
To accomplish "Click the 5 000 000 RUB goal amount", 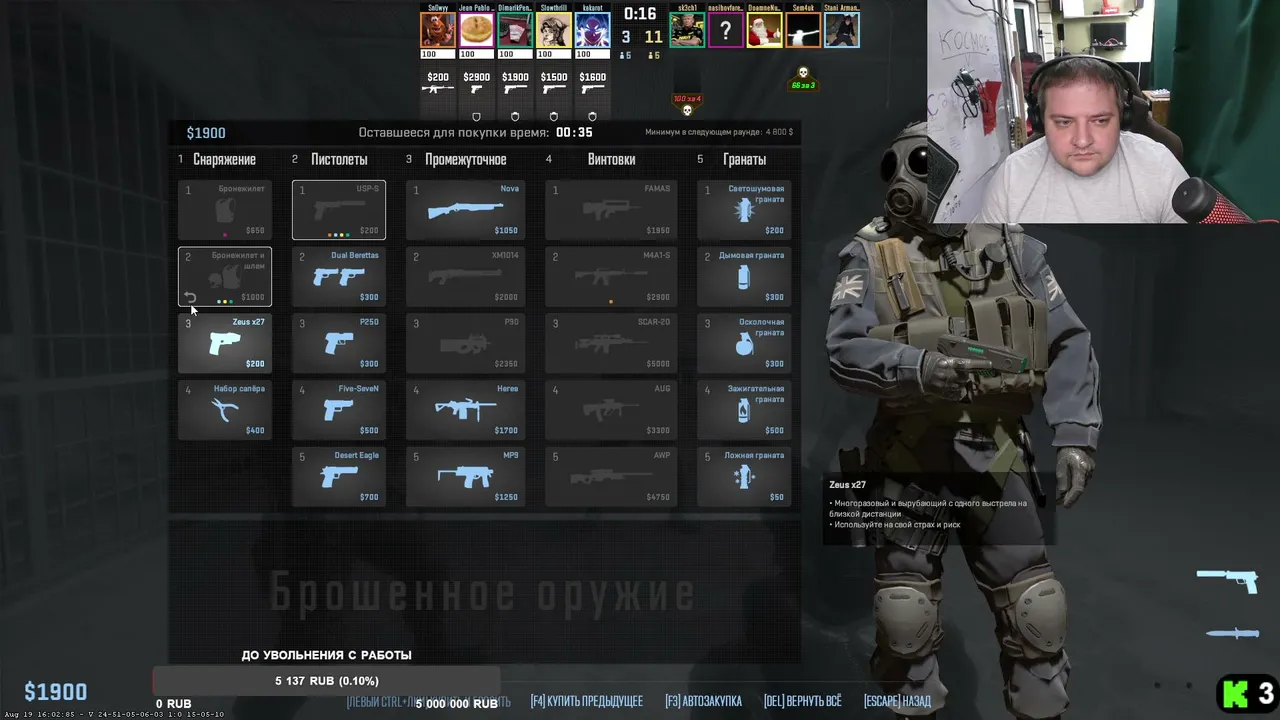I will [x=457, y=704].
